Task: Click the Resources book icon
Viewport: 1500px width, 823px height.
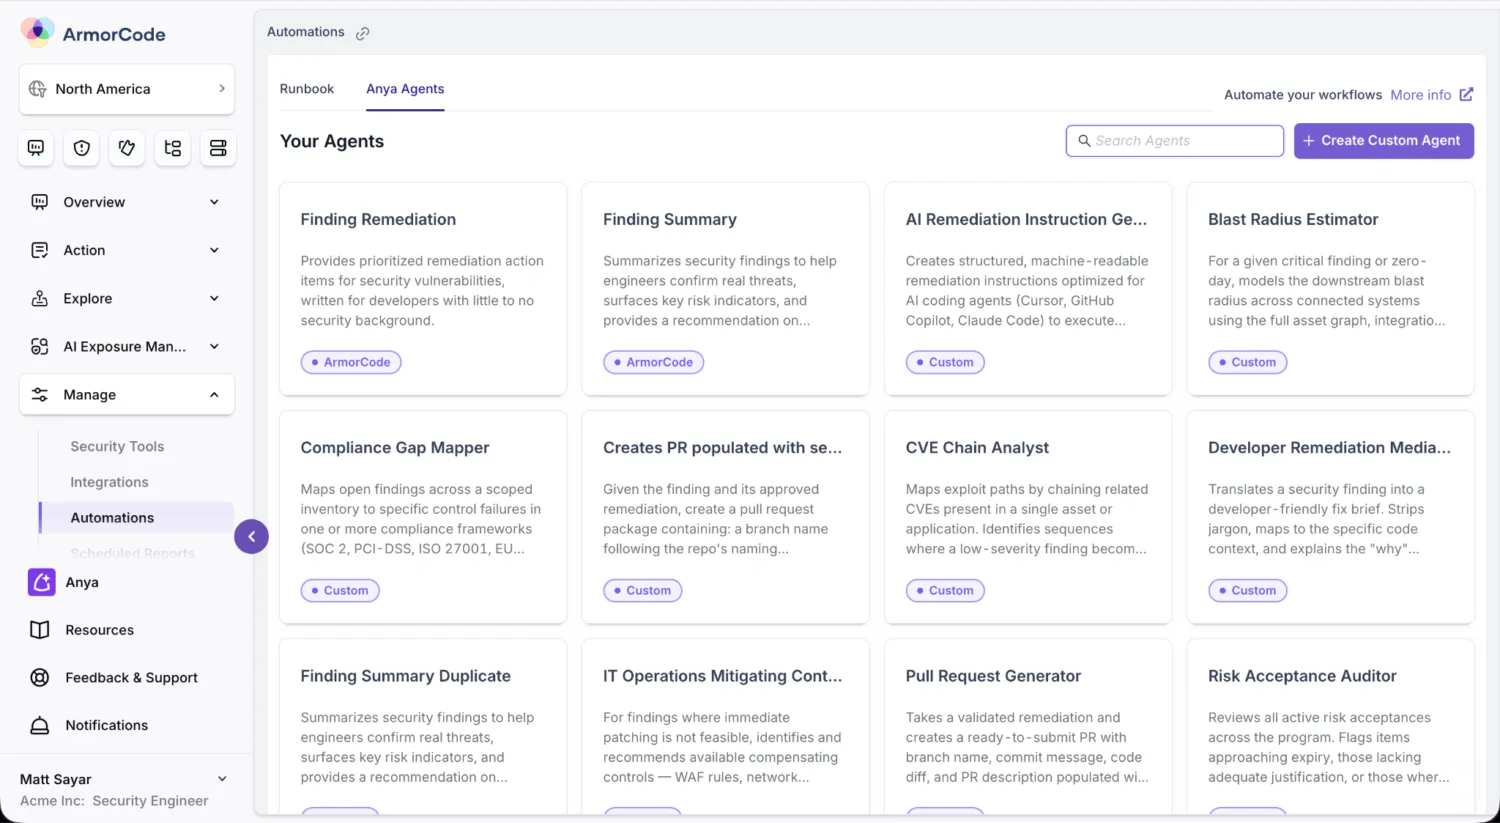Action: point(40,630)
